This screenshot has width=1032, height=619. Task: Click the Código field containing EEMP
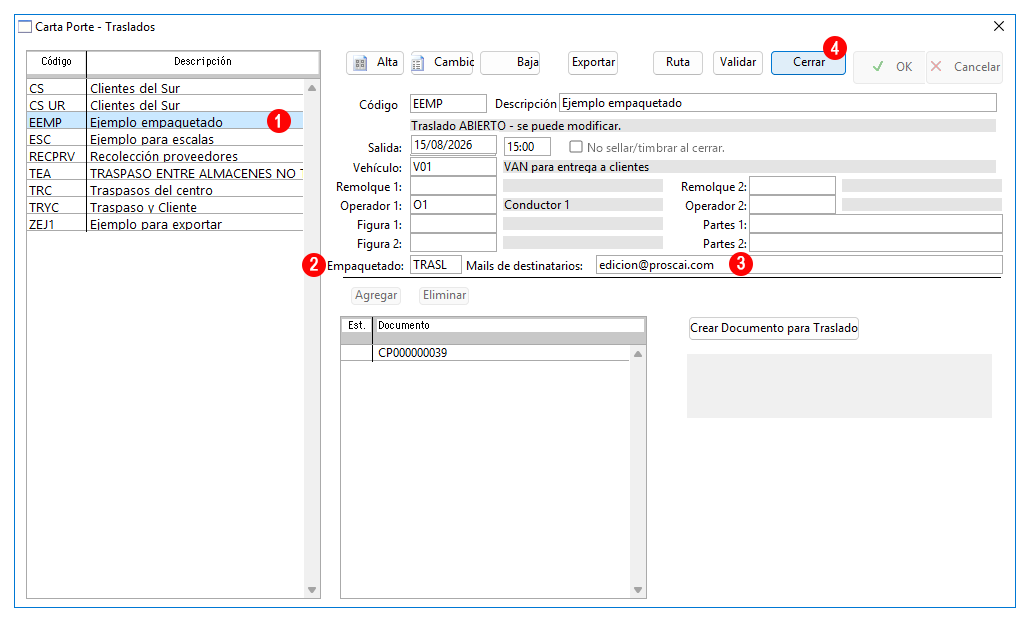pos(448,103)
